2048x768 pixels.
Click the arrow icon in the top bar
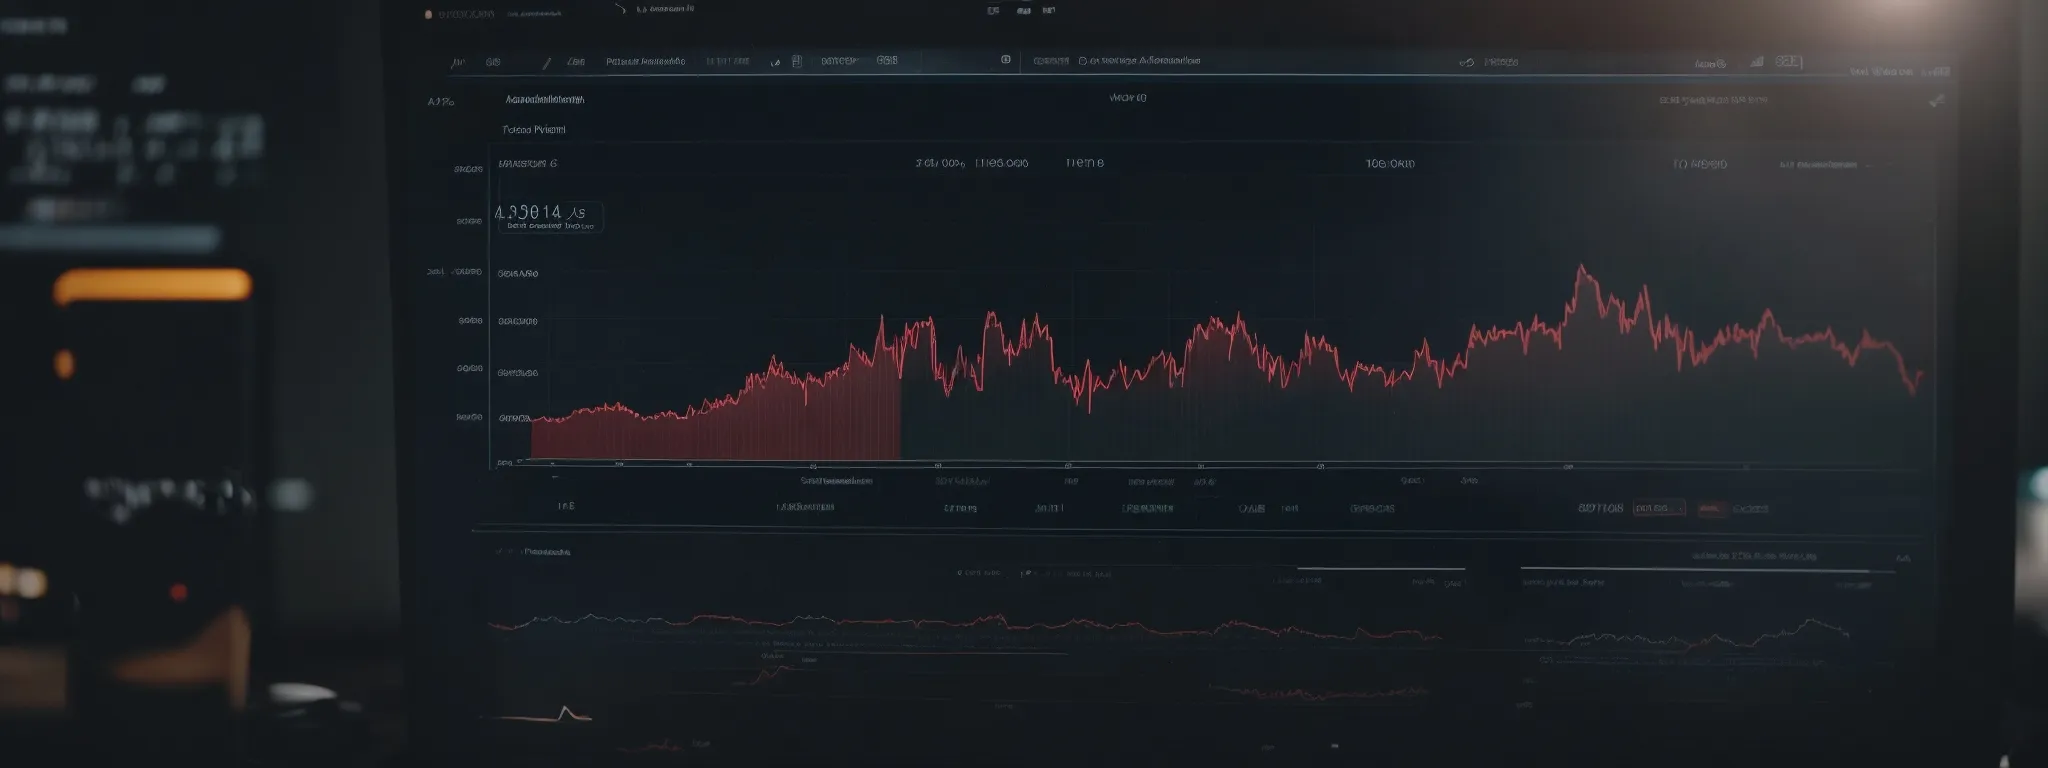click(x=619, y=9)
